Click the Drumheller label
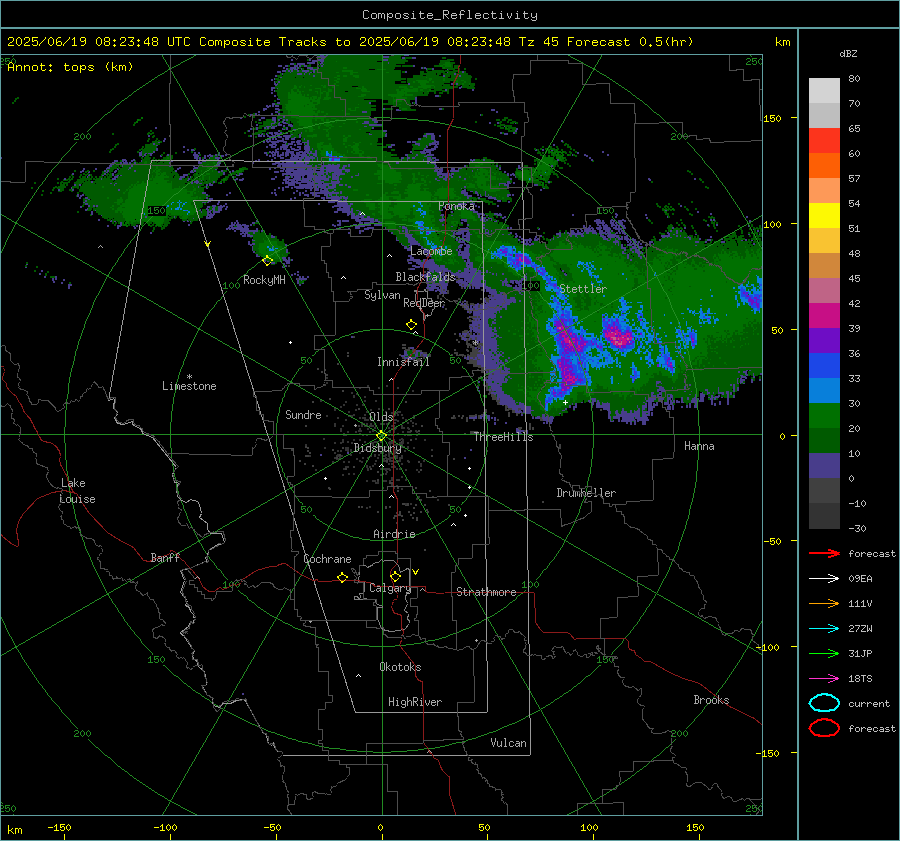The width and height of the screenshot is (900, 841). click(586, 493)
